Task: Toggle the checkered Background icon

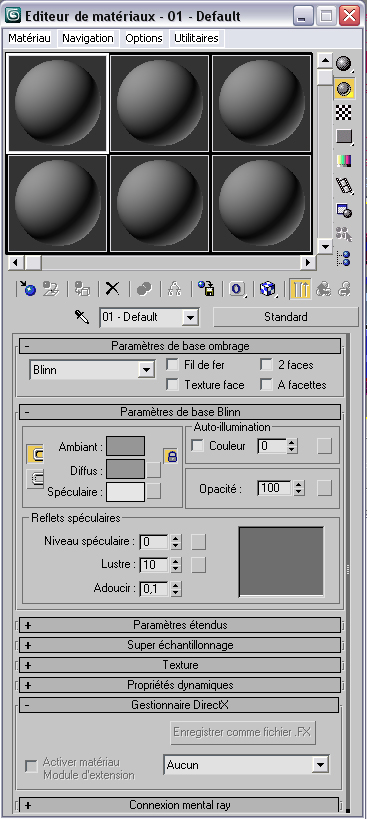Action: click(x=344, y=112)
